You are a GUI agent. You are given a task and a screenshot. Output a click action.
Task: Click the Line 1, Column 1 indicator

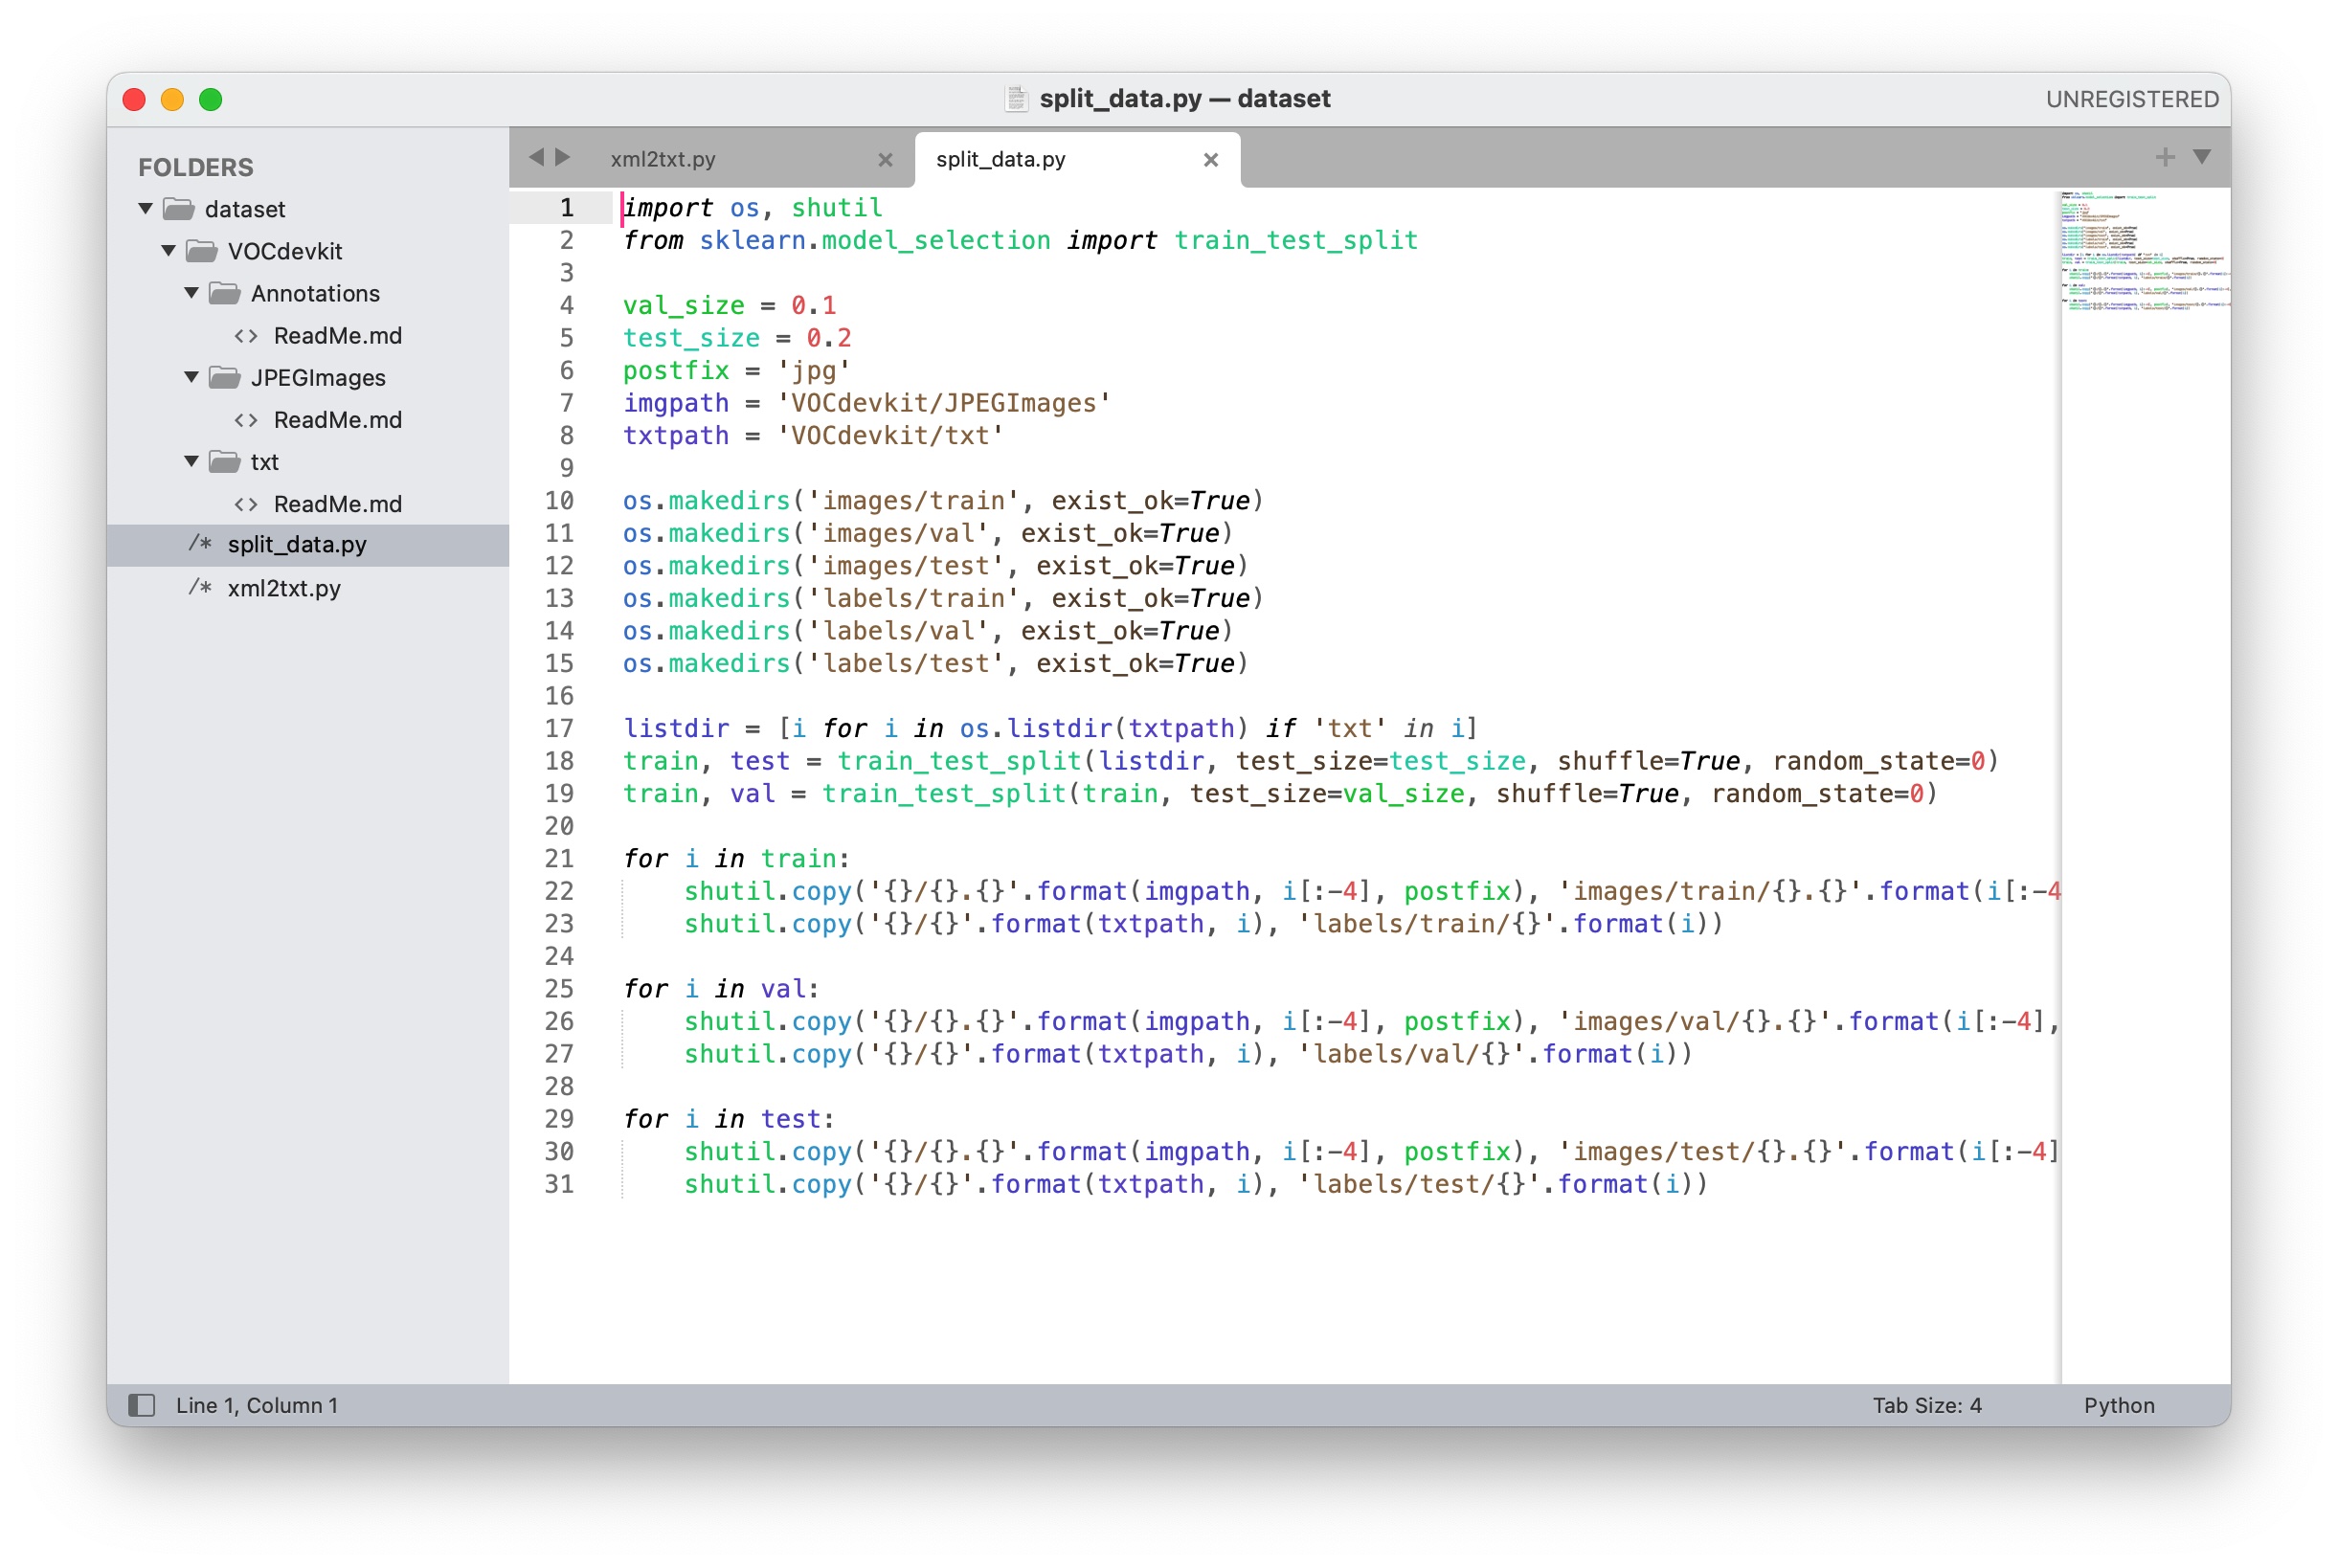pyautogui.click(x=257, y=1405)
